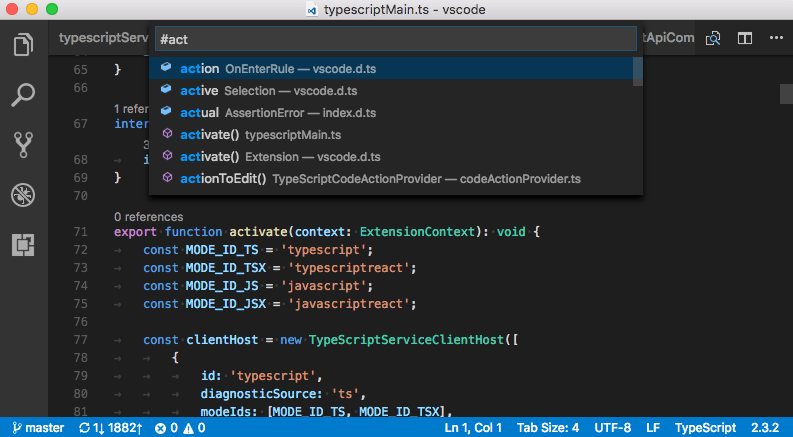Screen dimensions: 793x437
Task: Select the actual AssertionError result
Action: [x=391, y=113]
